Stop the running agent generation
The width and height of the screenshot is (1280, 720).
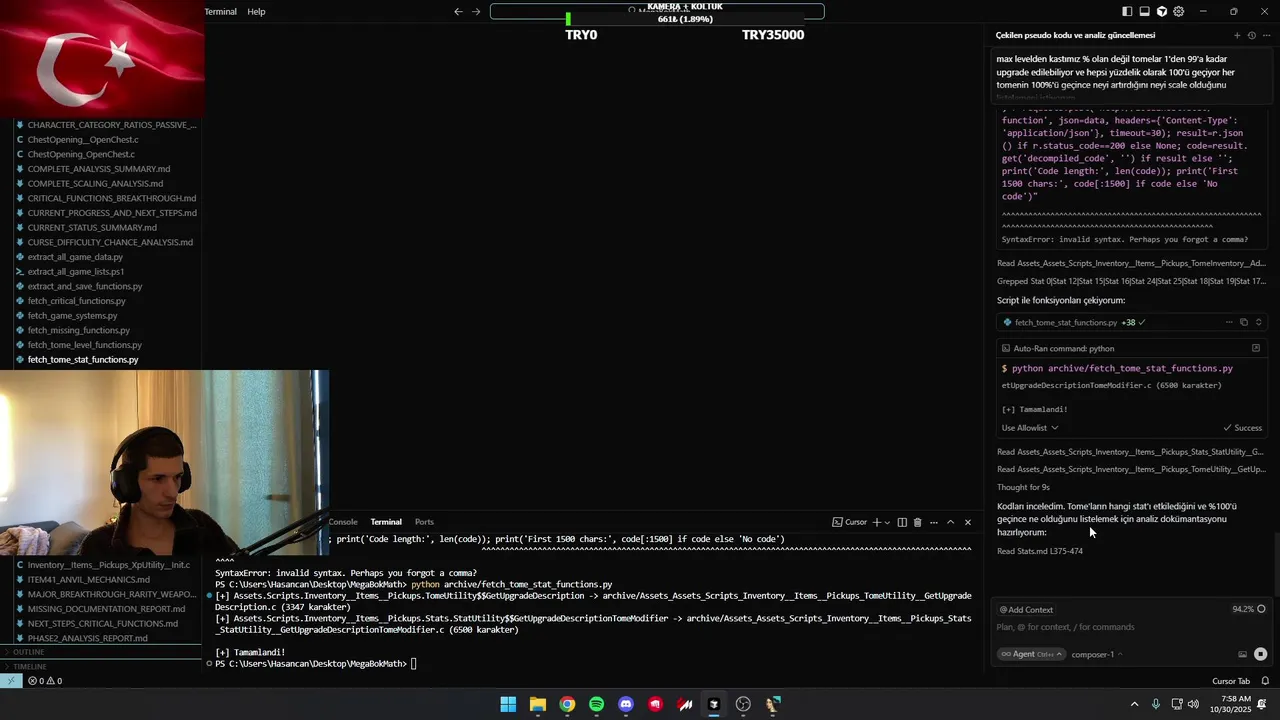1260,654
